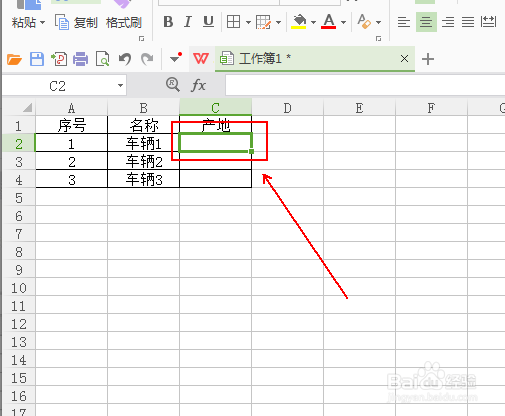Click distributed alignment icon
This screenshot has width=505, height=416.
[488, 22]
